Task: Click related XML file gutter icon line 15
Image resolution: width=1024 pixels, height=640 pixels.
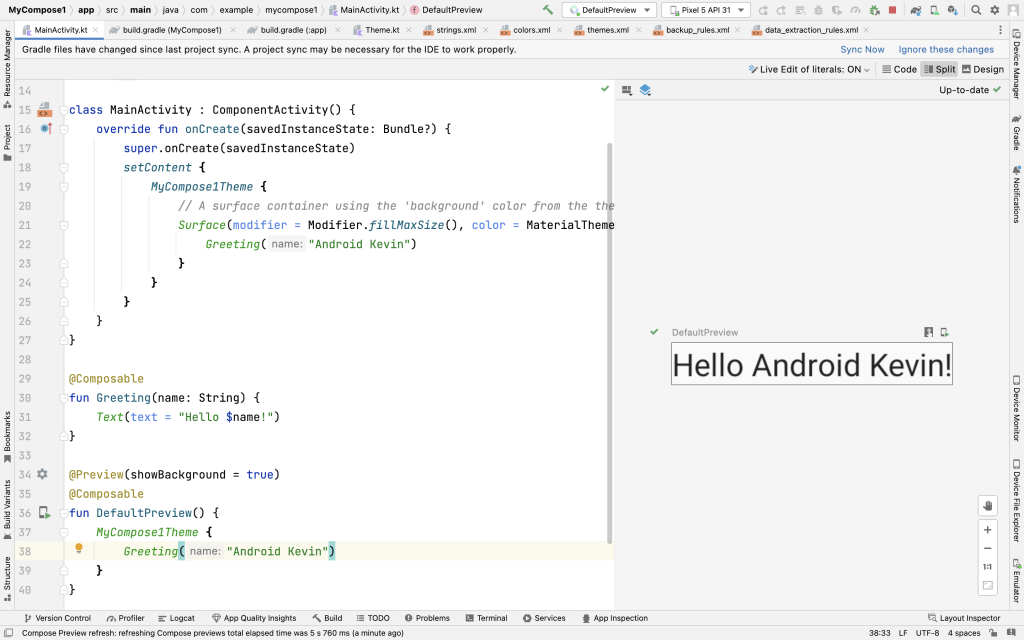Action: (44, 110)
